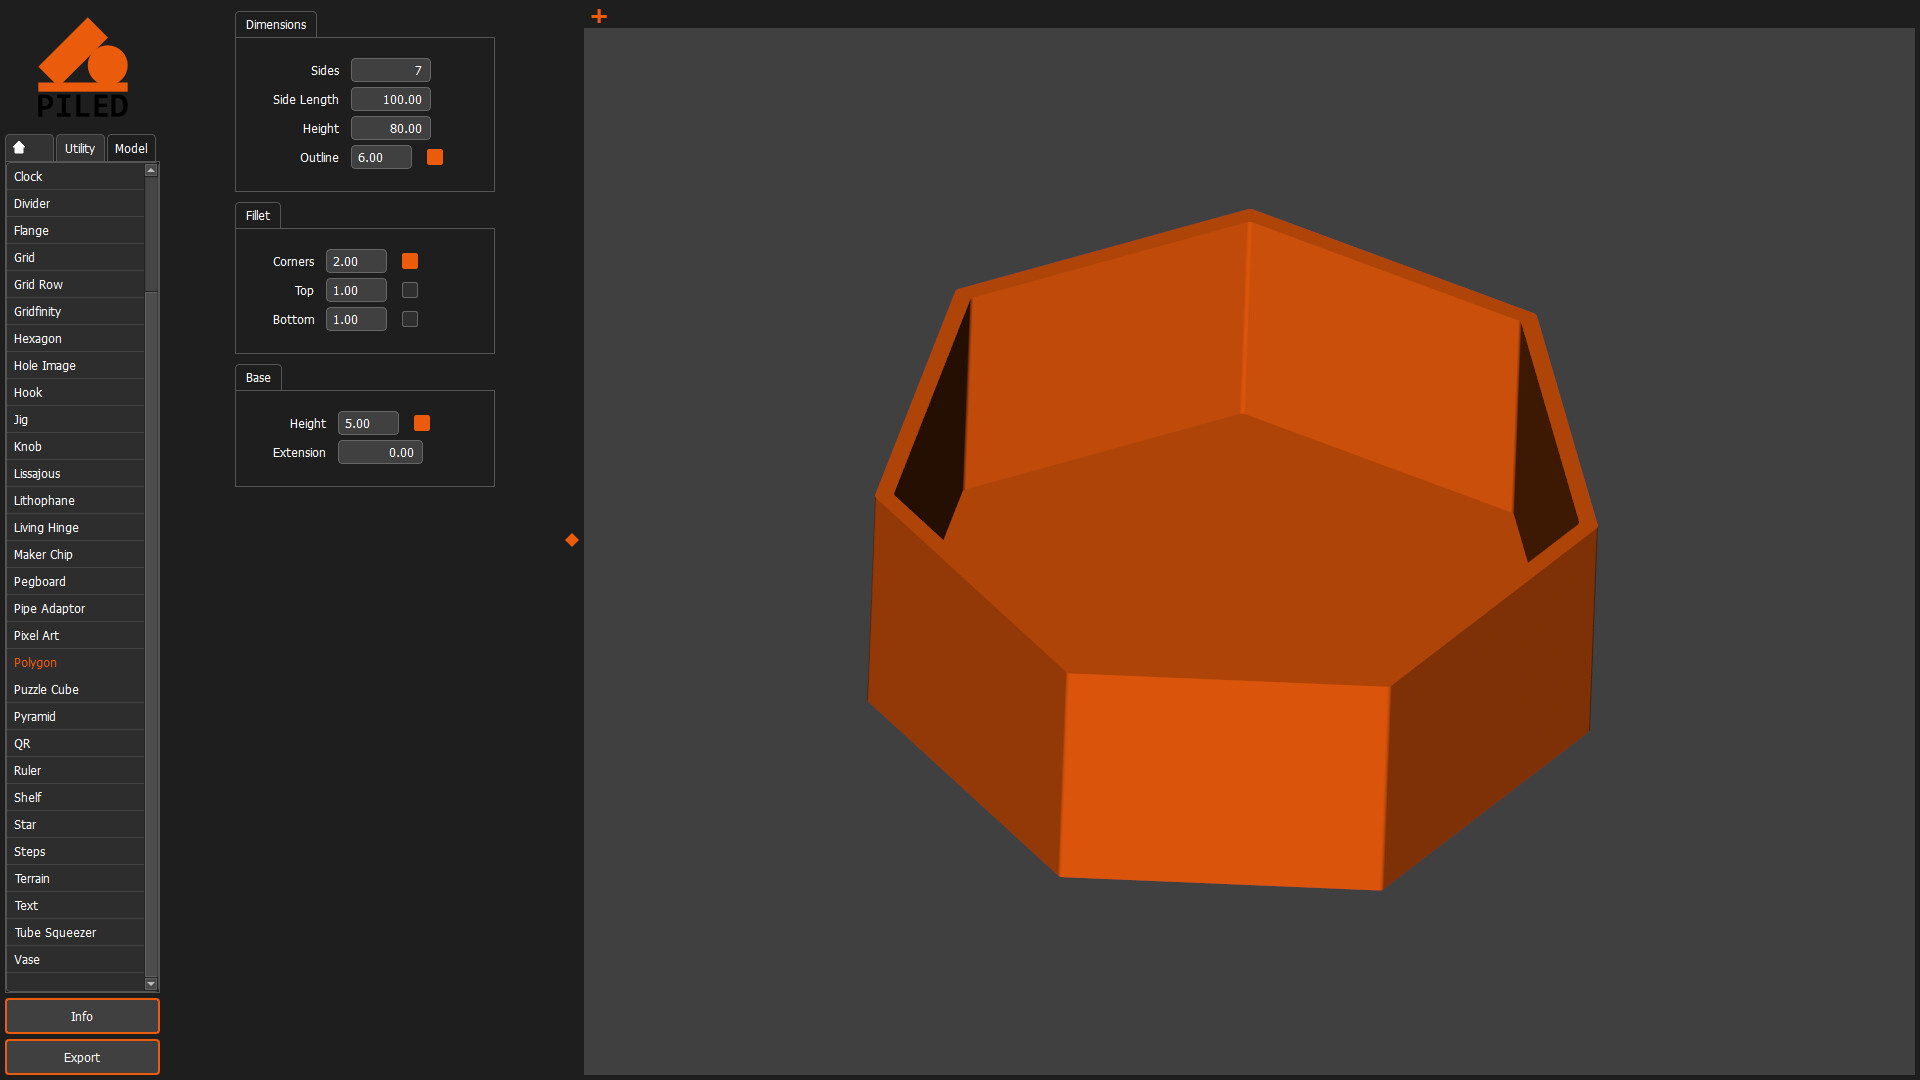
Task: Click the scroll-down arrow of the model list
Action: (x=151, y=983)
